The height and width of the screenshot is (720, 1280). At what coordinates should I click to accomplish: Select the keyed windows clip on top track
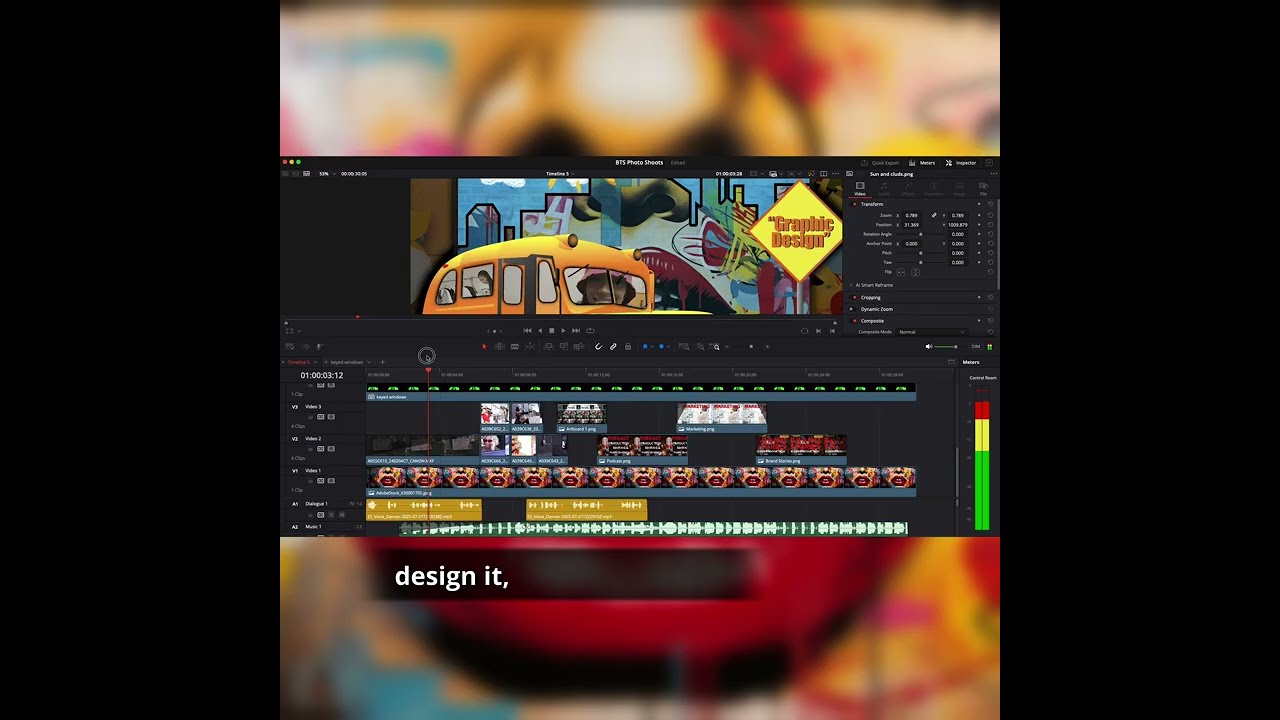(x=641, y=392)
